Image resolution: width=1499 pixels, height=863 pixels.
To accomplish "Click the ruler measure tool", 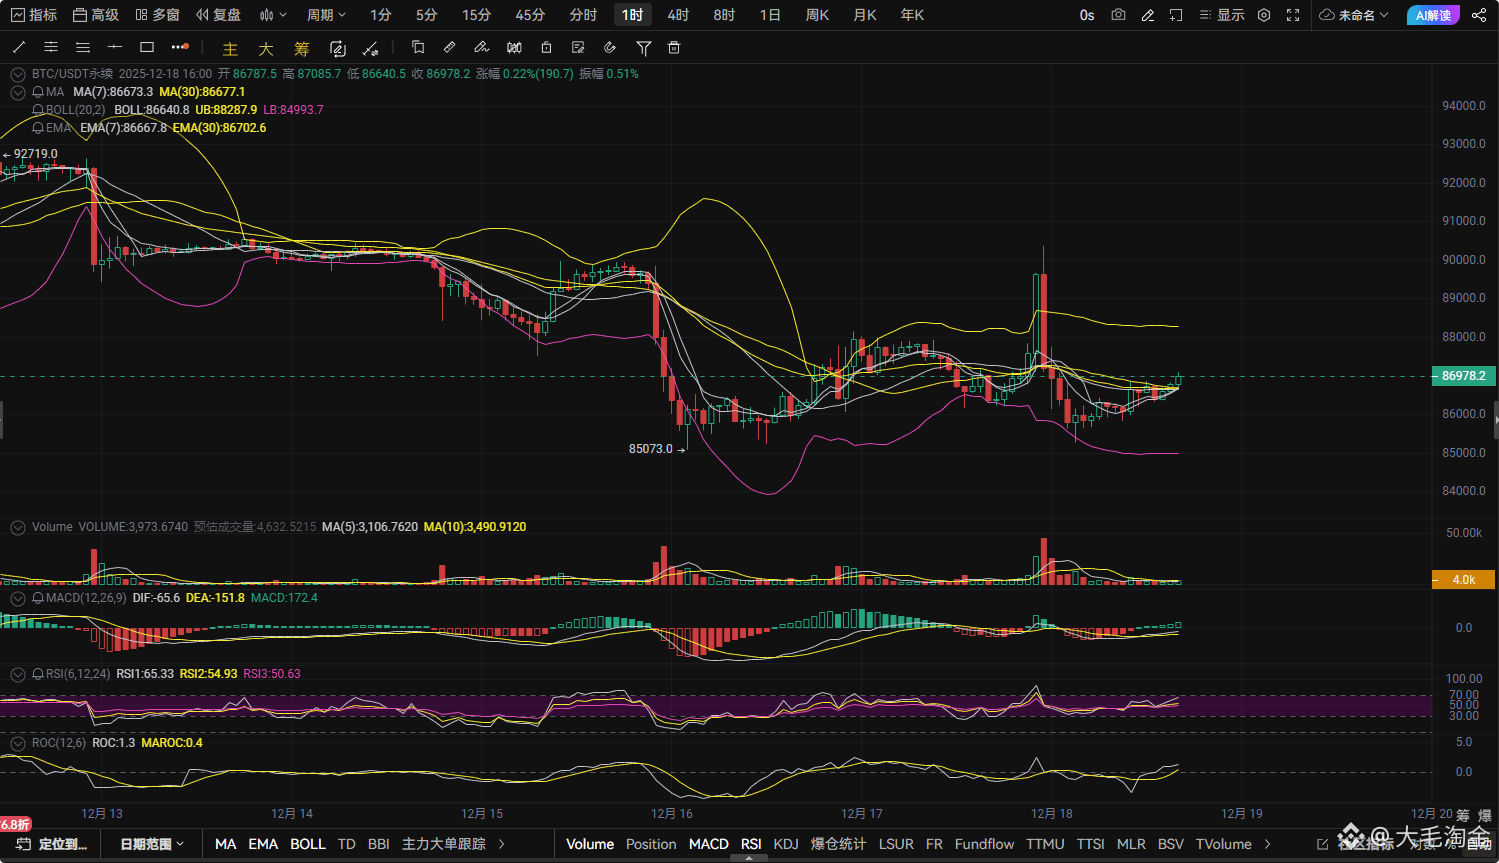I will [x=450, y=47].
